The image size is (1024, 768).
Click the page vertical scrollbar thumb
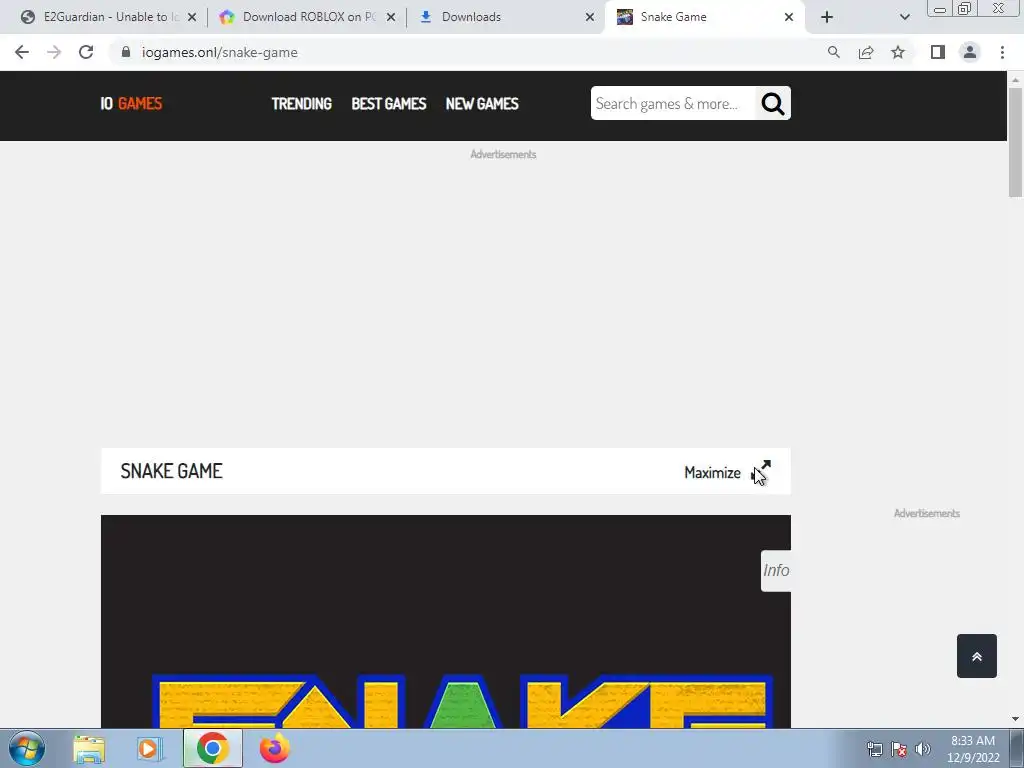pos(1015,142)
